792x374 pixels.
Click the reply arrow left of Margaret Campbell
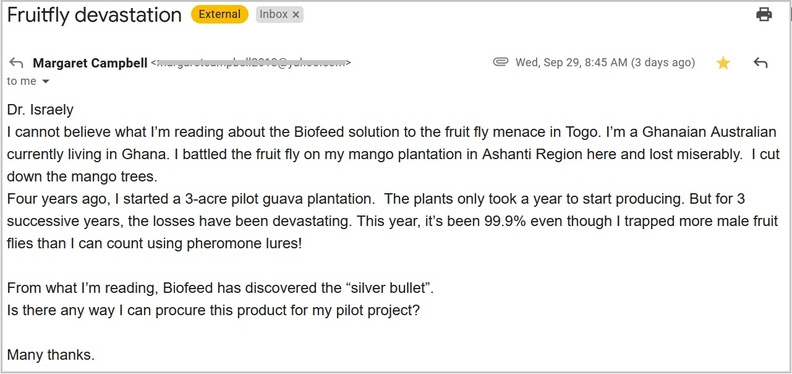pyautogui.click(x=16, y=63)
